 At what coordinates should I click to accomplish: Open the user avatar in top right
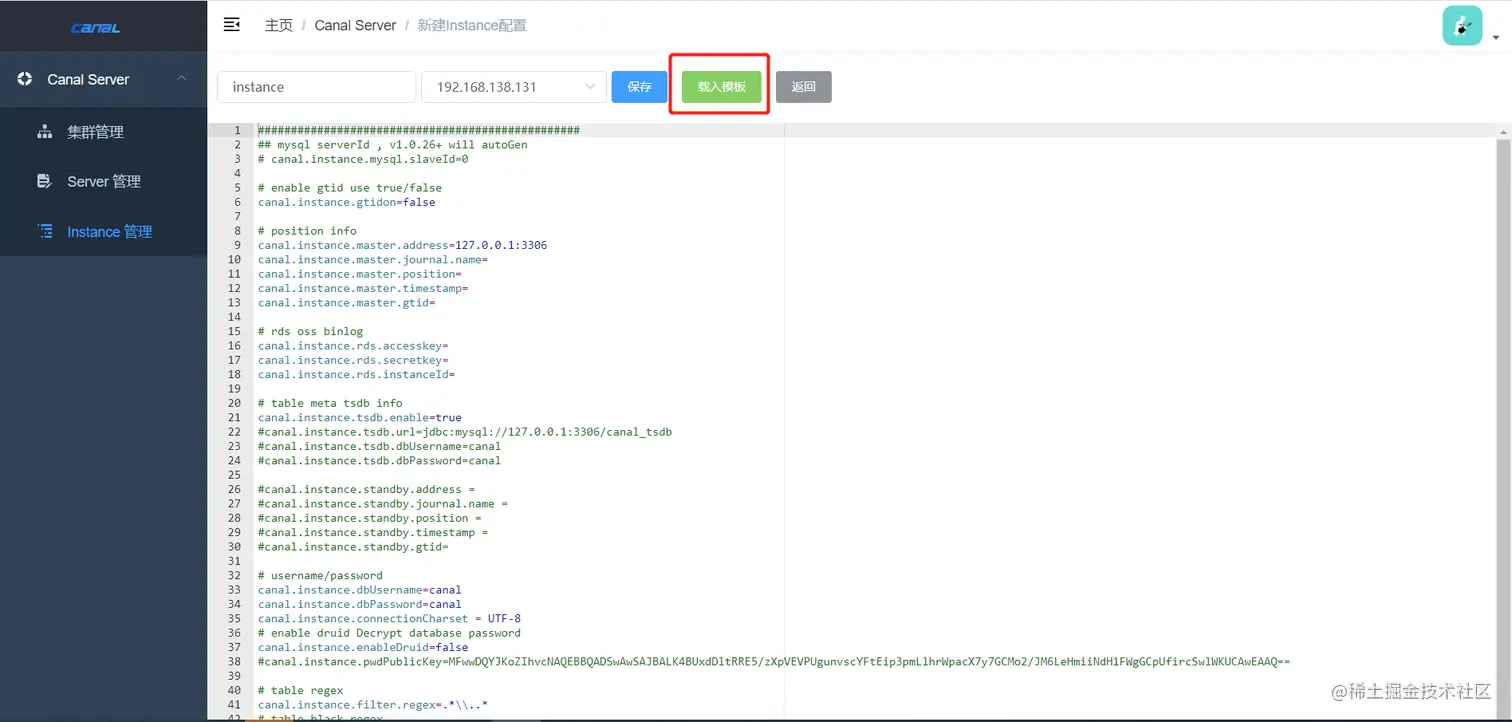click(x=1462, y=26)
